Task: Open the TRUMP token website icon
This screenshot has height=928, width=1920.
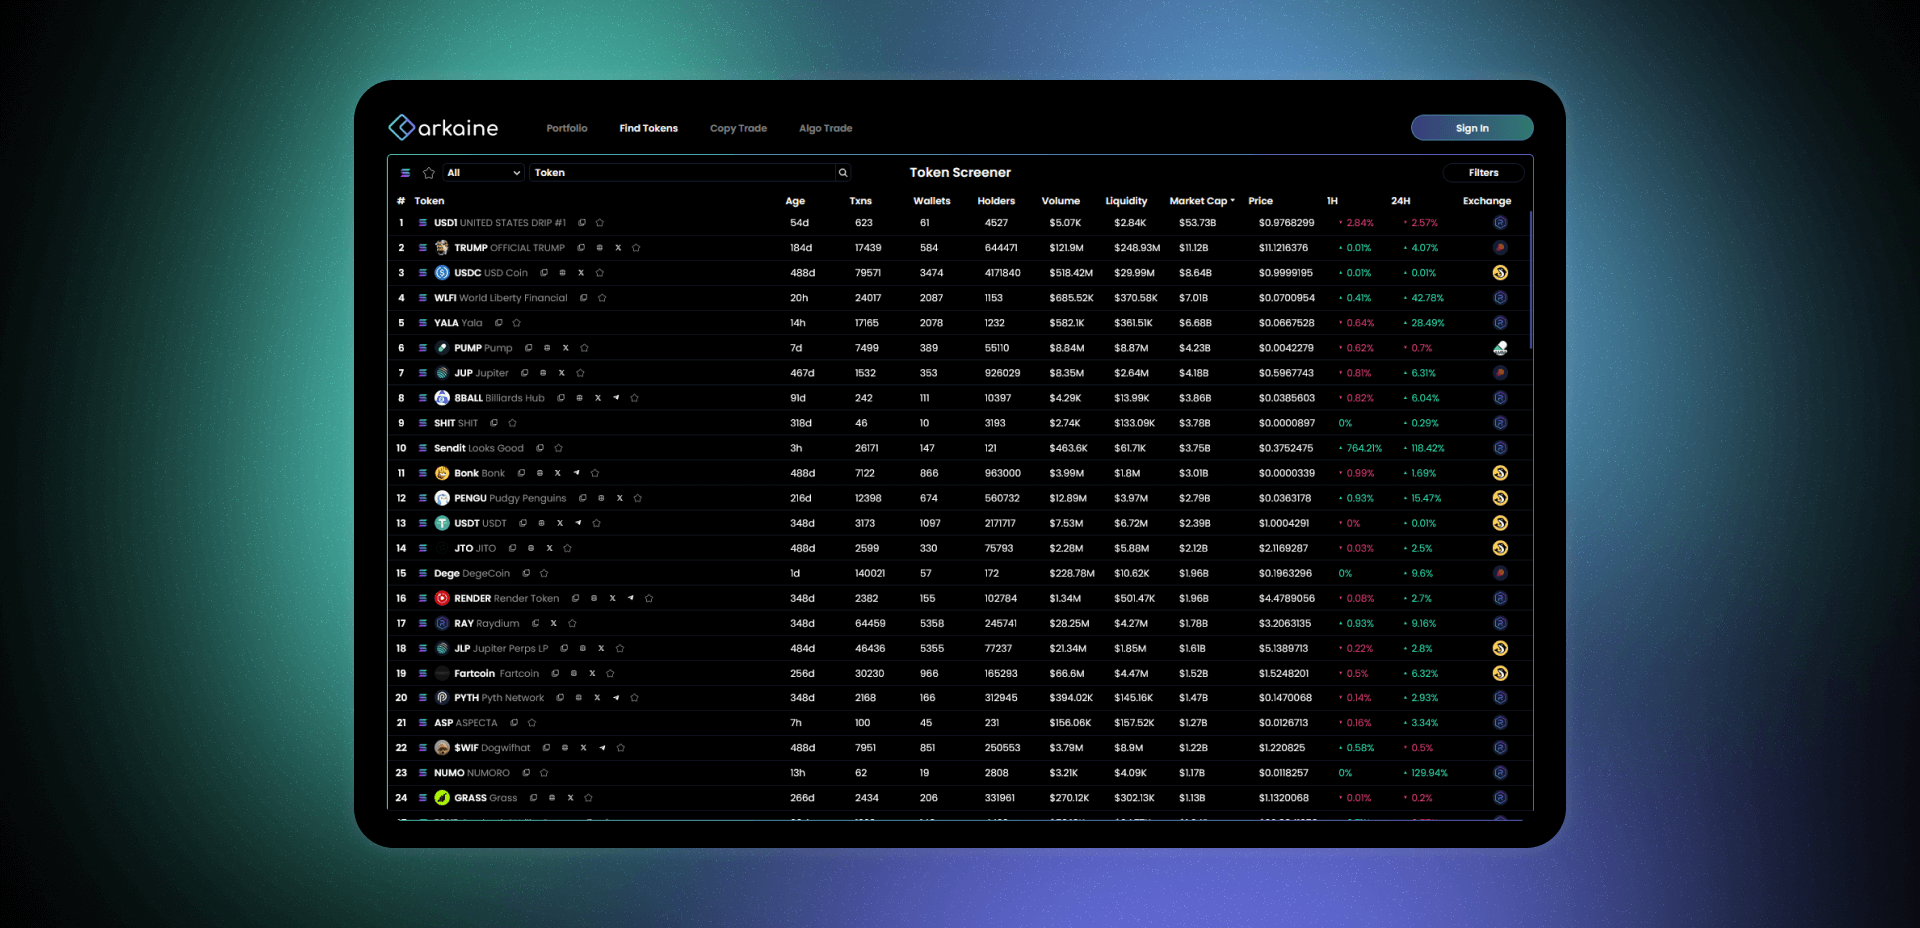Action: pyautogui.click(x=599, y=248)
